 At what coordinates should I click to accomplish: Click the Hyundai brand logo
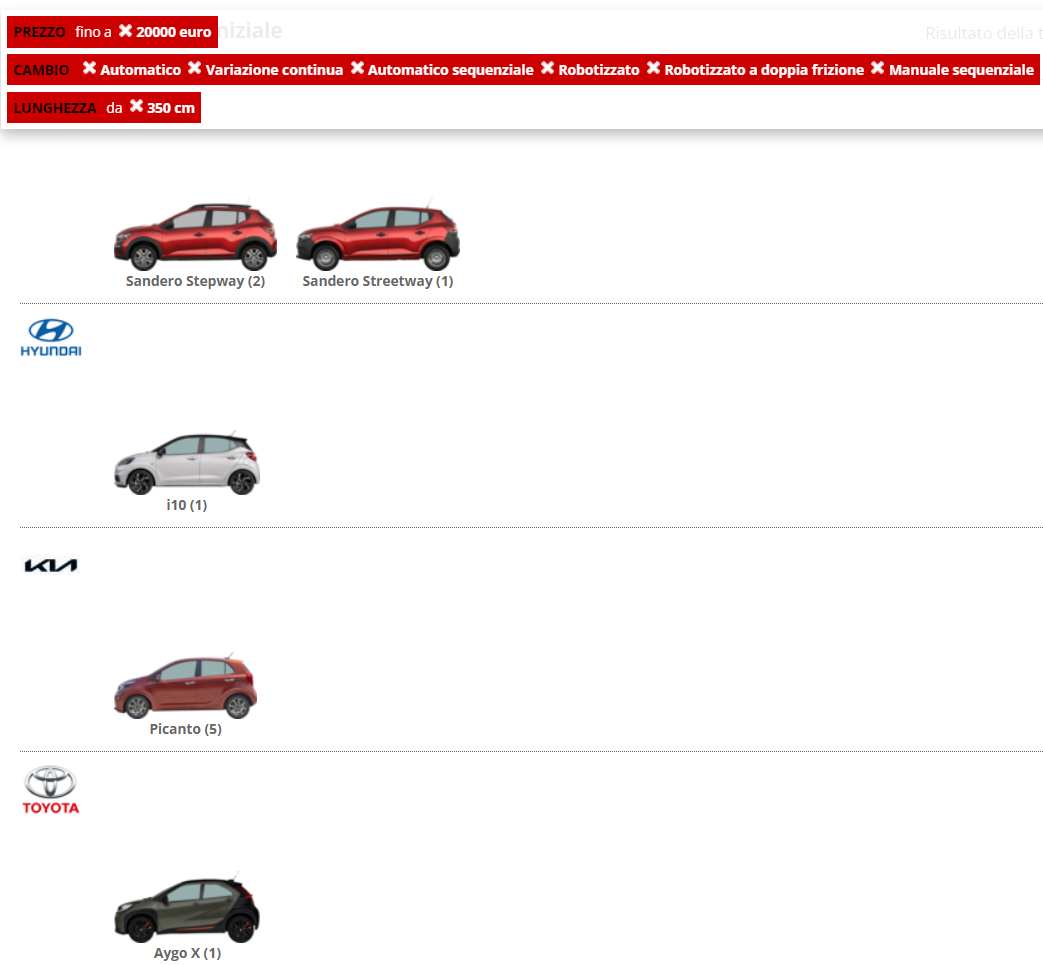(x=51, y=338)
